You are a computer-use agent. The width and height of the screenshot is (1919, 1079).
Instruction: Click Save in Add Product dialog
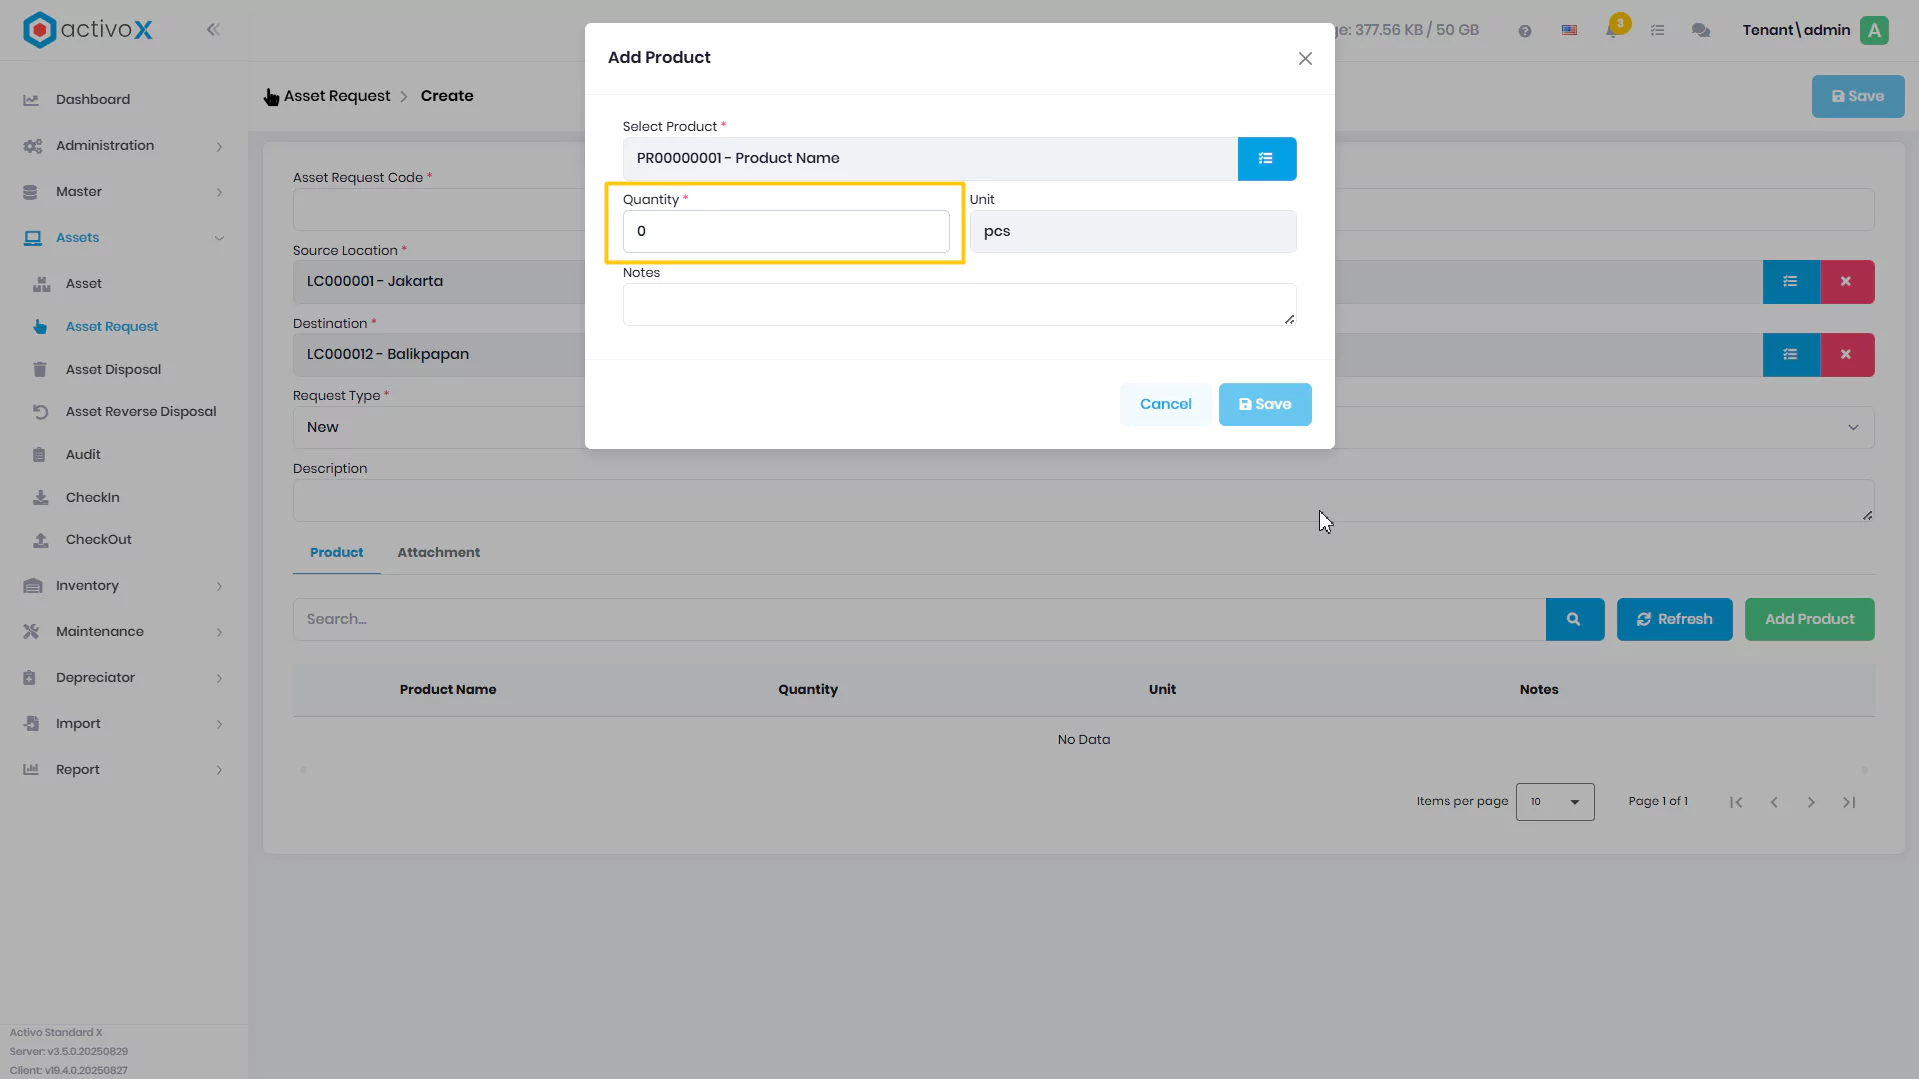click(x=1264, y=405)
